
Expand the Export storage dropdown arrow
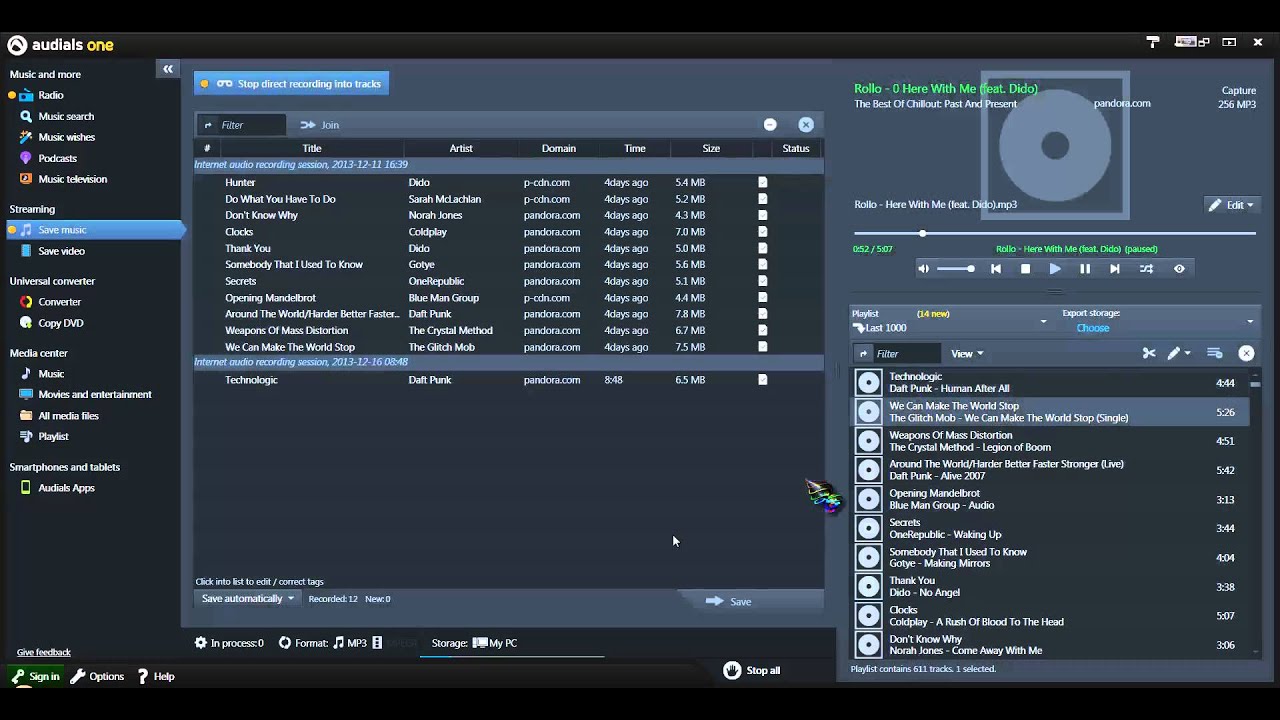click(1250, 321)
